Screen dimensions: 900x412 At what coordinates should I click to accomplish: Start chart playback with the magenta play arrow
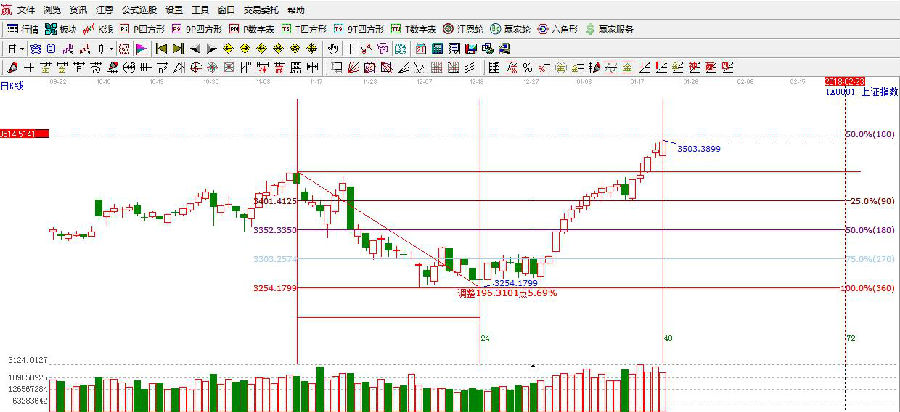coord(141,48)
